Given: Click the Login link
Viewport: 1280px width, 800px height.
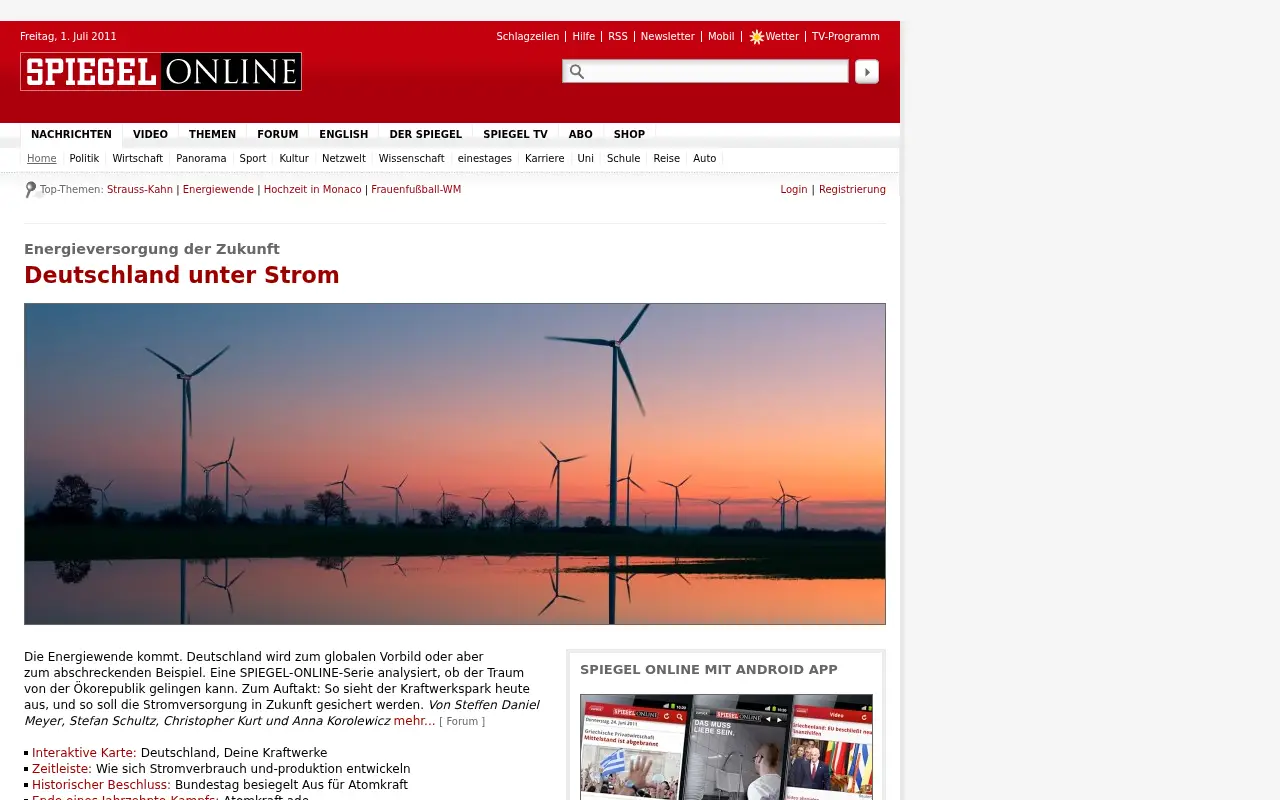Looking at the screenshot, I should coord(794,190).
